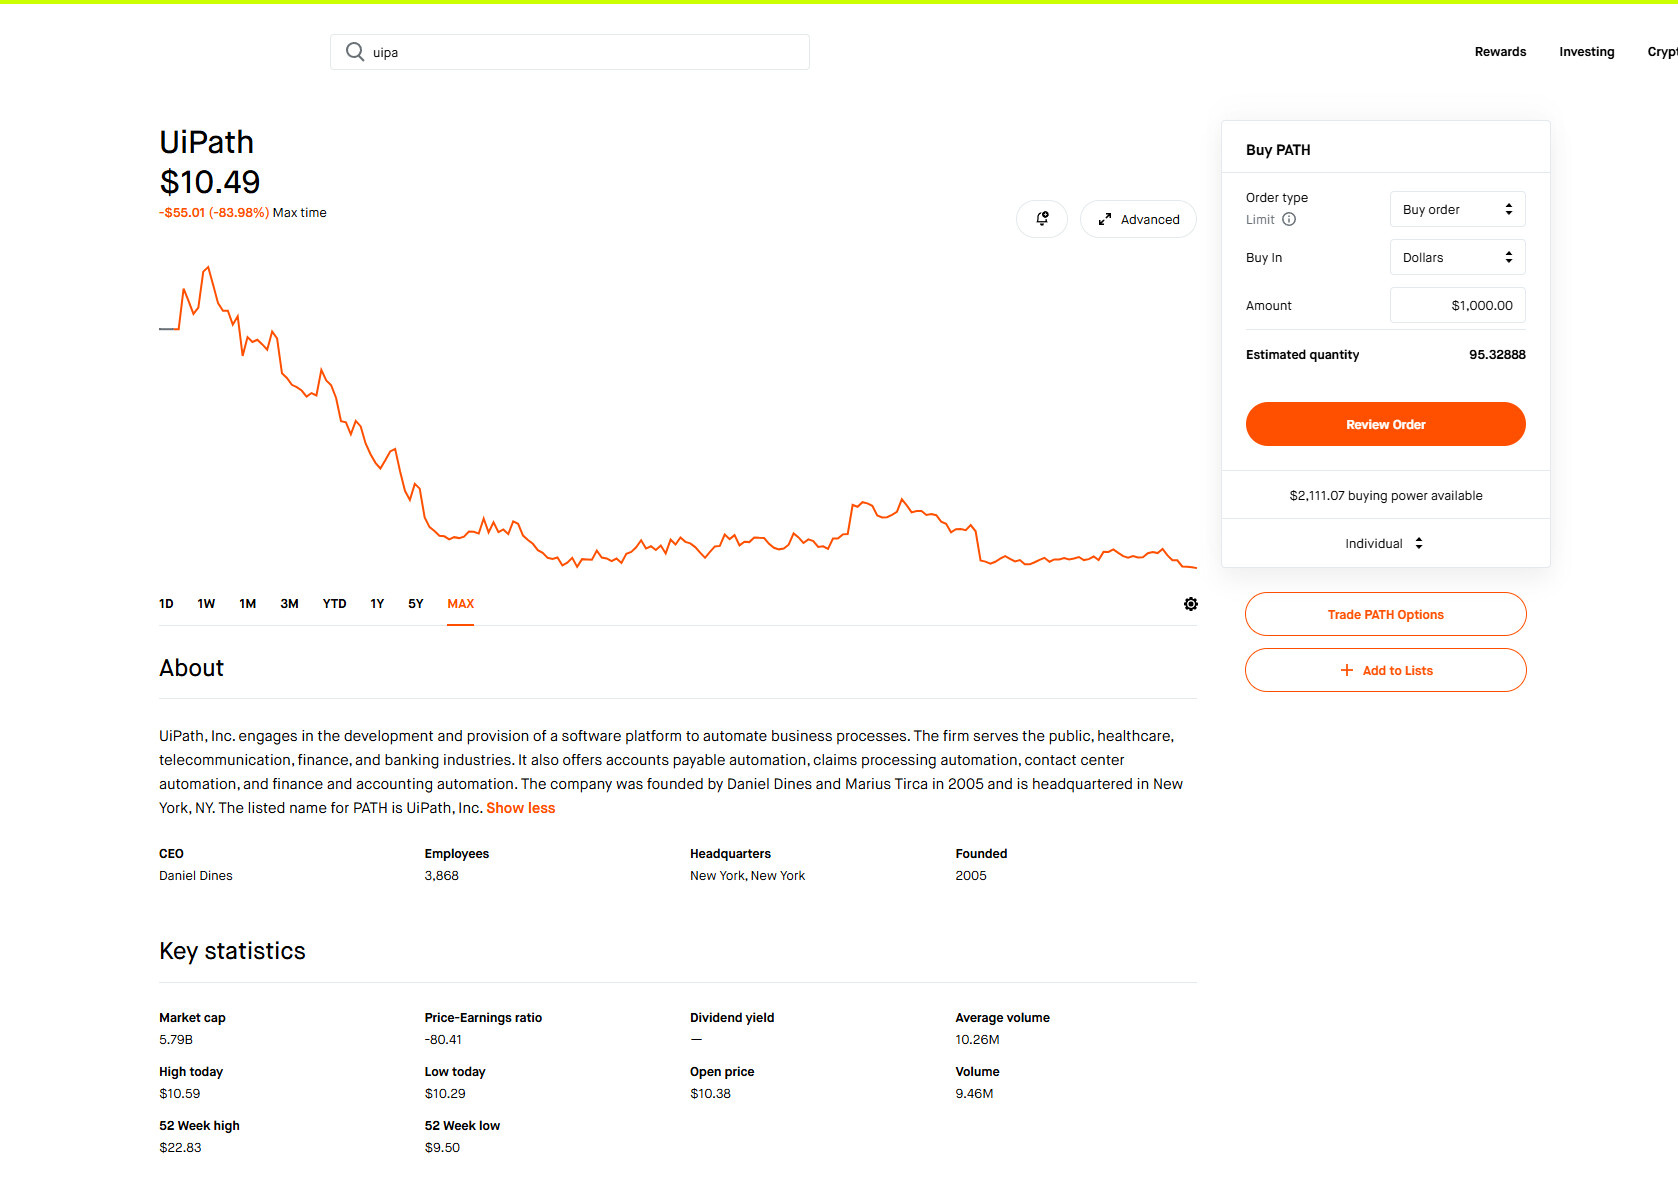The image size is (1678, 1196).
Task: Click the Add to Lists button
Action: coord(1386,670)
